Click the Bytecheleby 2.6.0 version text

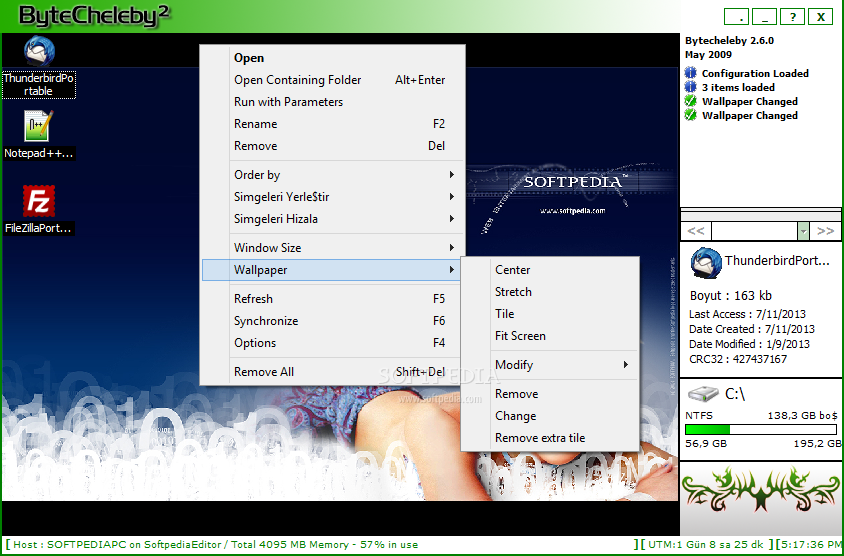point(729,40)
